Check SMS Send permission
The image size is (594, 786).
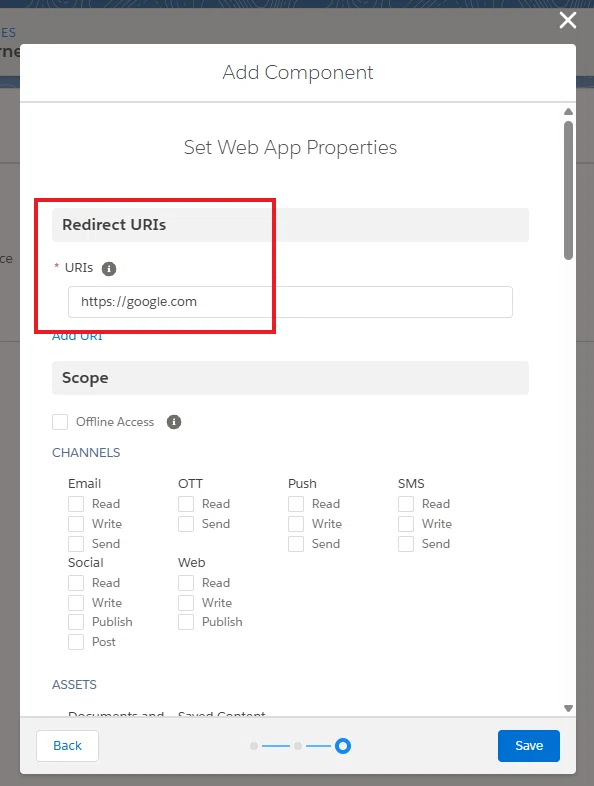pos(406,544)
